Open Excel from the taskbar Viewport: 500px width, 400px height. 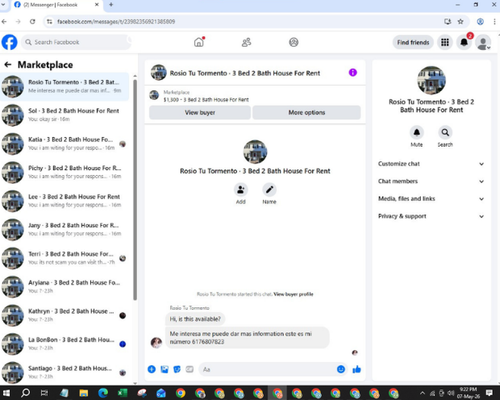[x=122, y=393]
